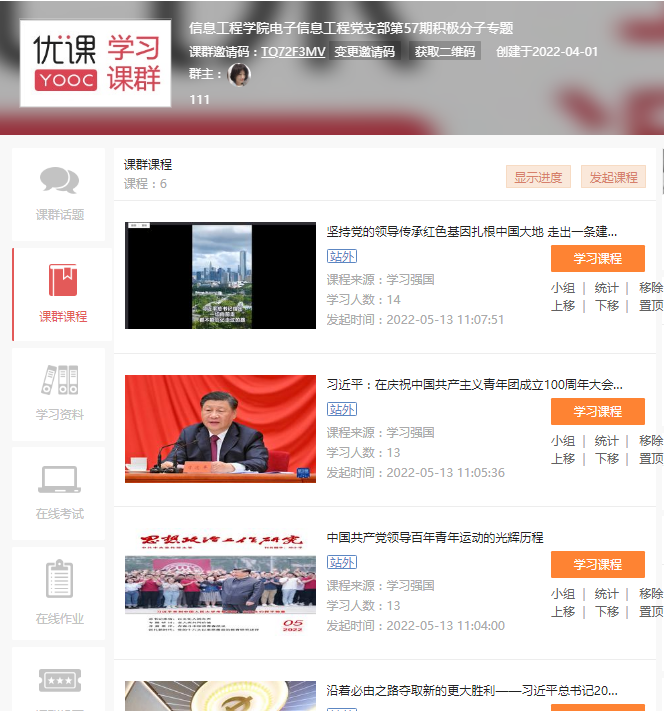
Task: Open thumbnail of 坚持党的领导 course
Action: 220,275
